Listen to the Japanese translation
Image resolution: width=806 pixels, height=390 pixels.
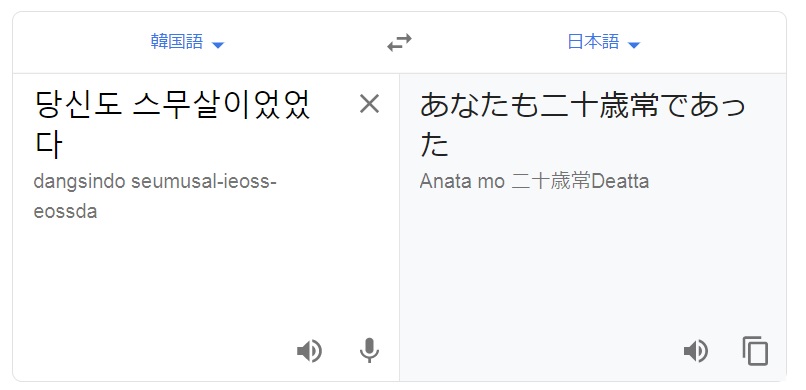[696, 352]
